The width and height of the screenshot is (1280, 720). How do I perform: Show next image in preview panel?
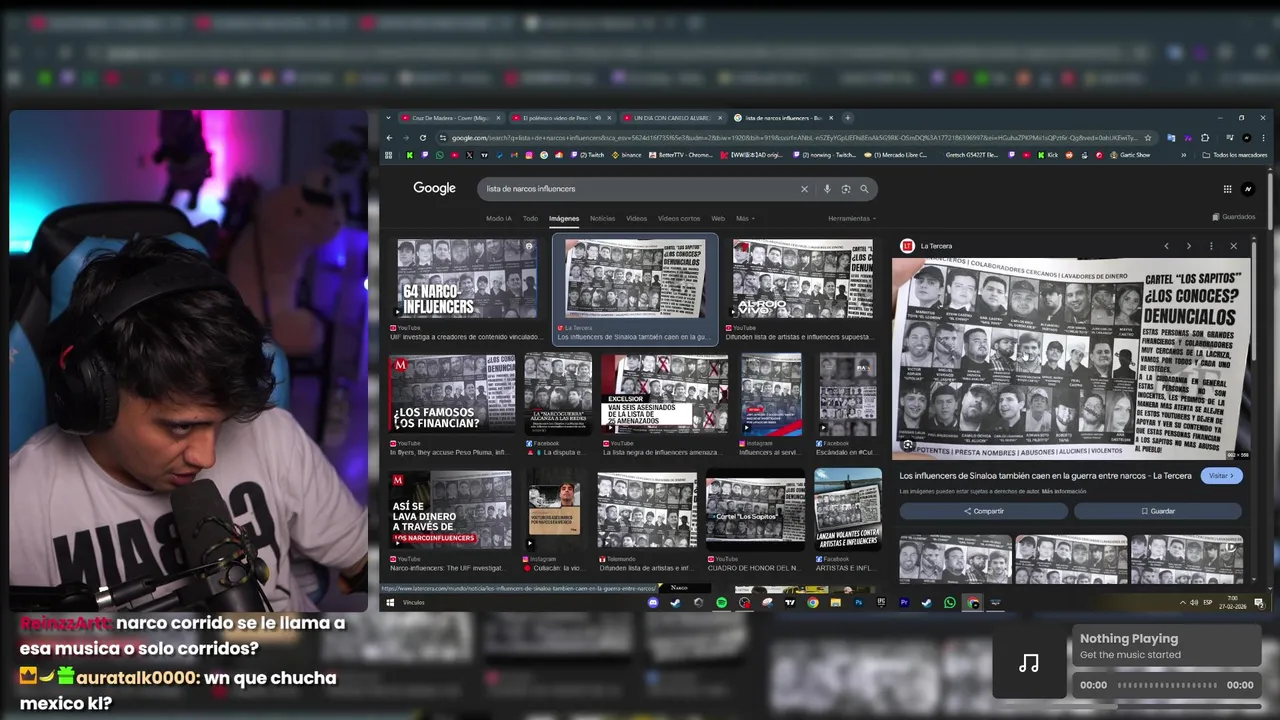coord(1188,246)
